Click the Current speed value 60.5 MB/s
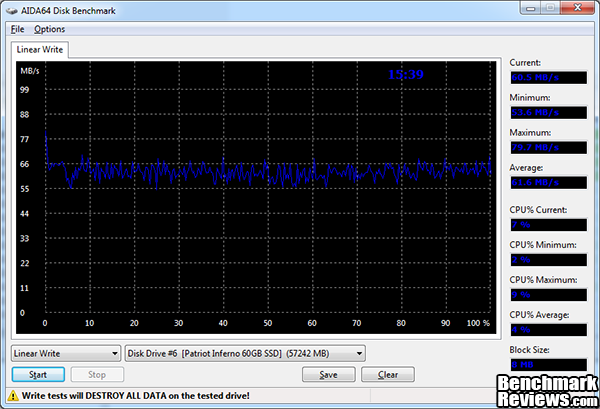This screenshot has height=409, width=600. [x=548, y=78]
